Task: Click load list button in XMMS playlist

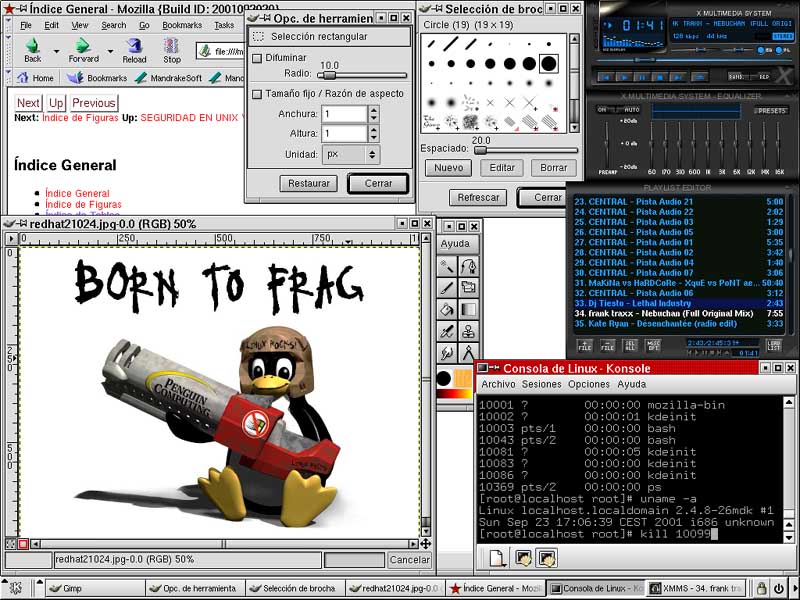Action: coord(774,346)
